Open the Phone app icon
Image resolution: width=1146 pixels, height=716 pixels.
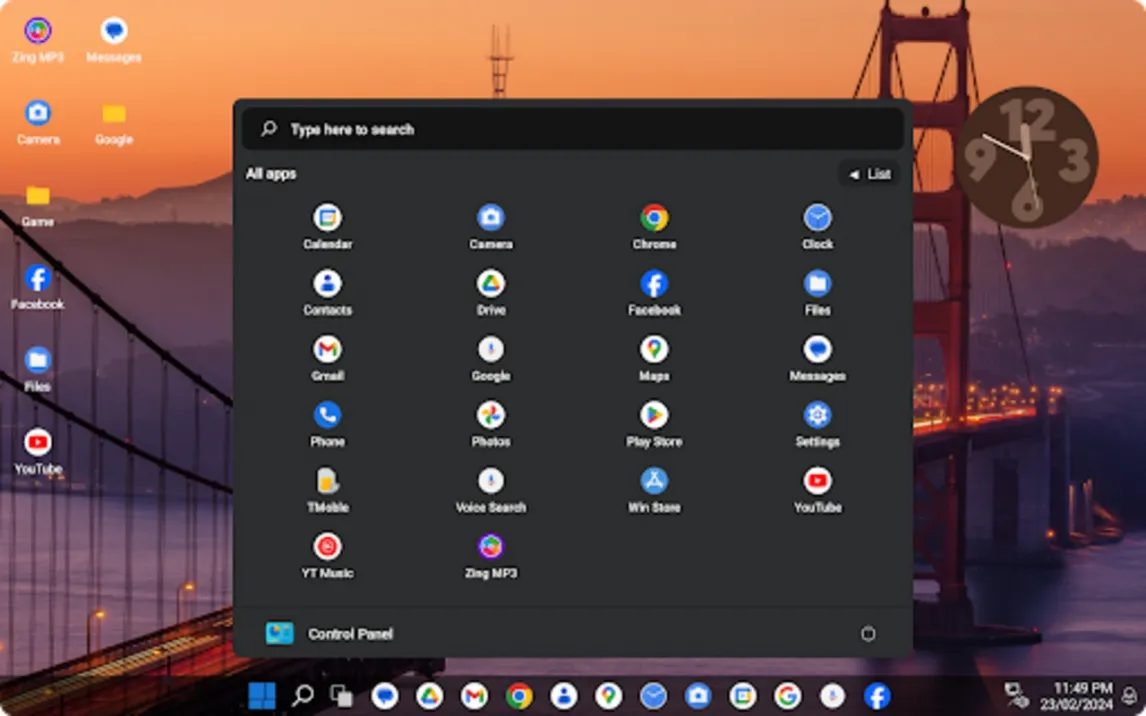pos(327,415)
